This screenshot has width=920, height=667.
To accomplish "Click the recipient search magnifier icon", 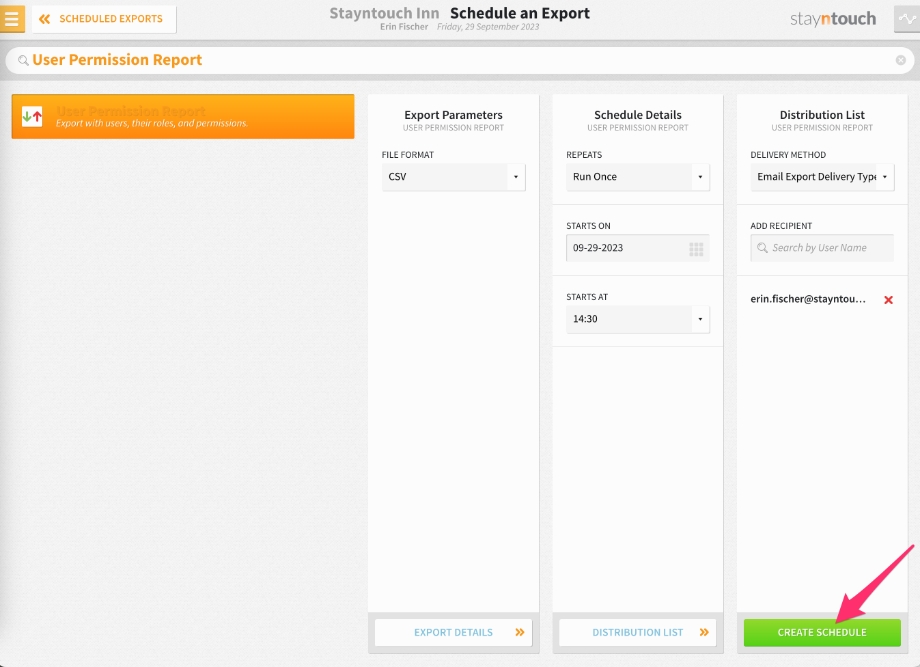I will coord(762,248).
